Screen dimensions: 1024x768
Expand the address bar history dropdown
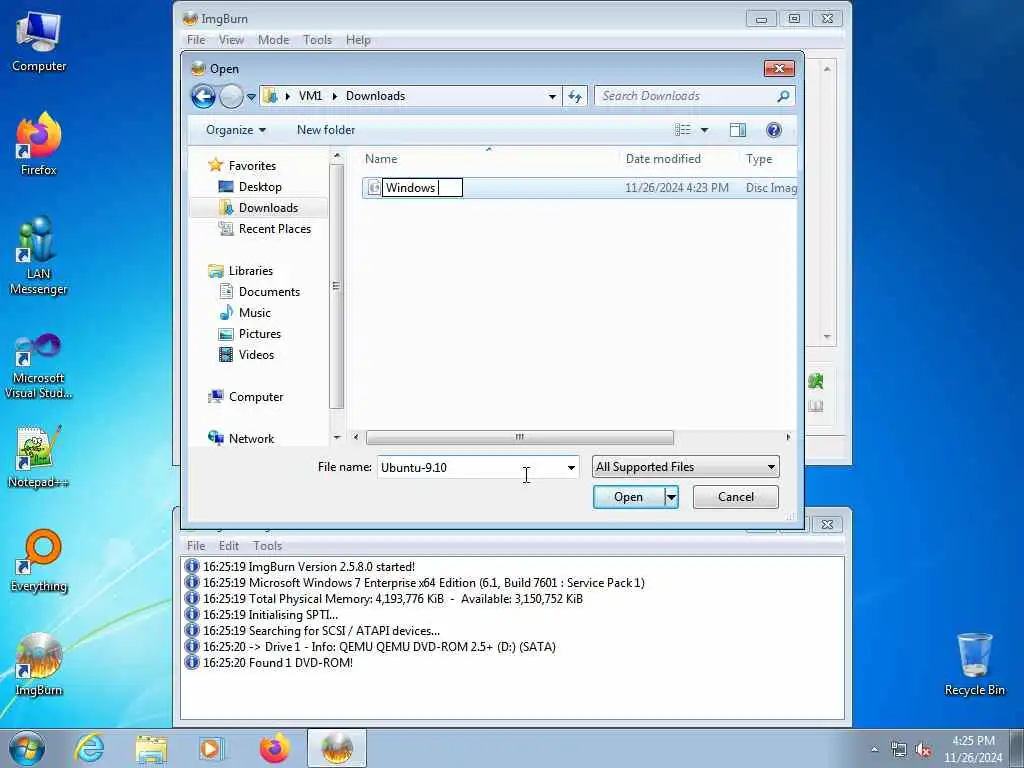552,96
